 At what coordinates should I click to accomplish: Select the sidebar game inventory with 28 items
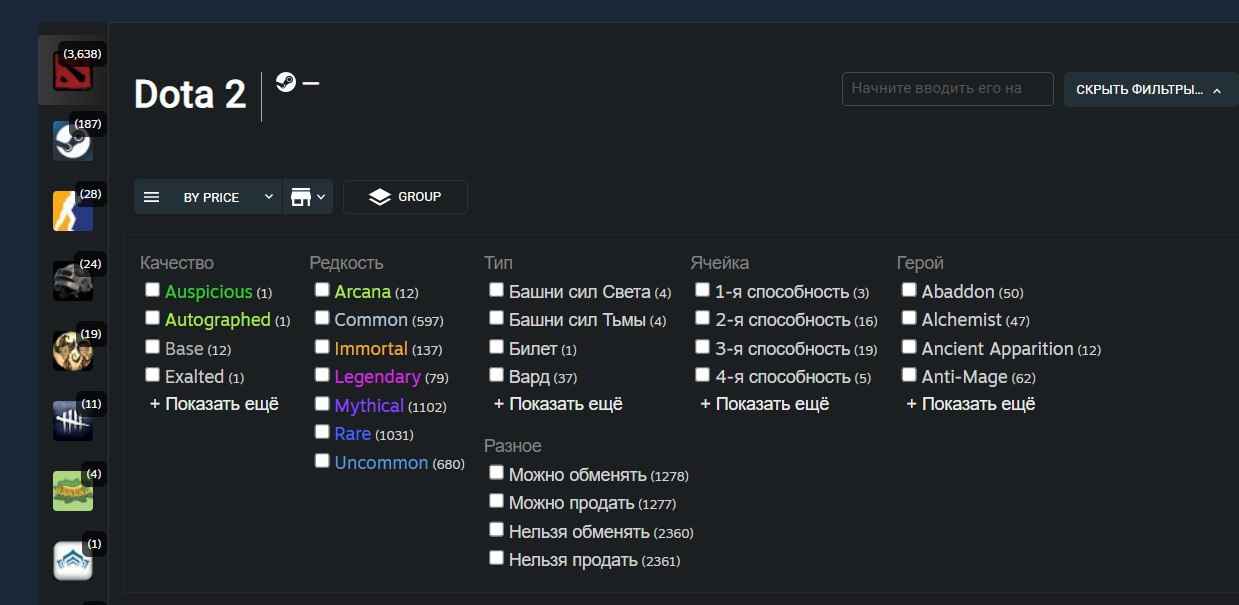72,210
